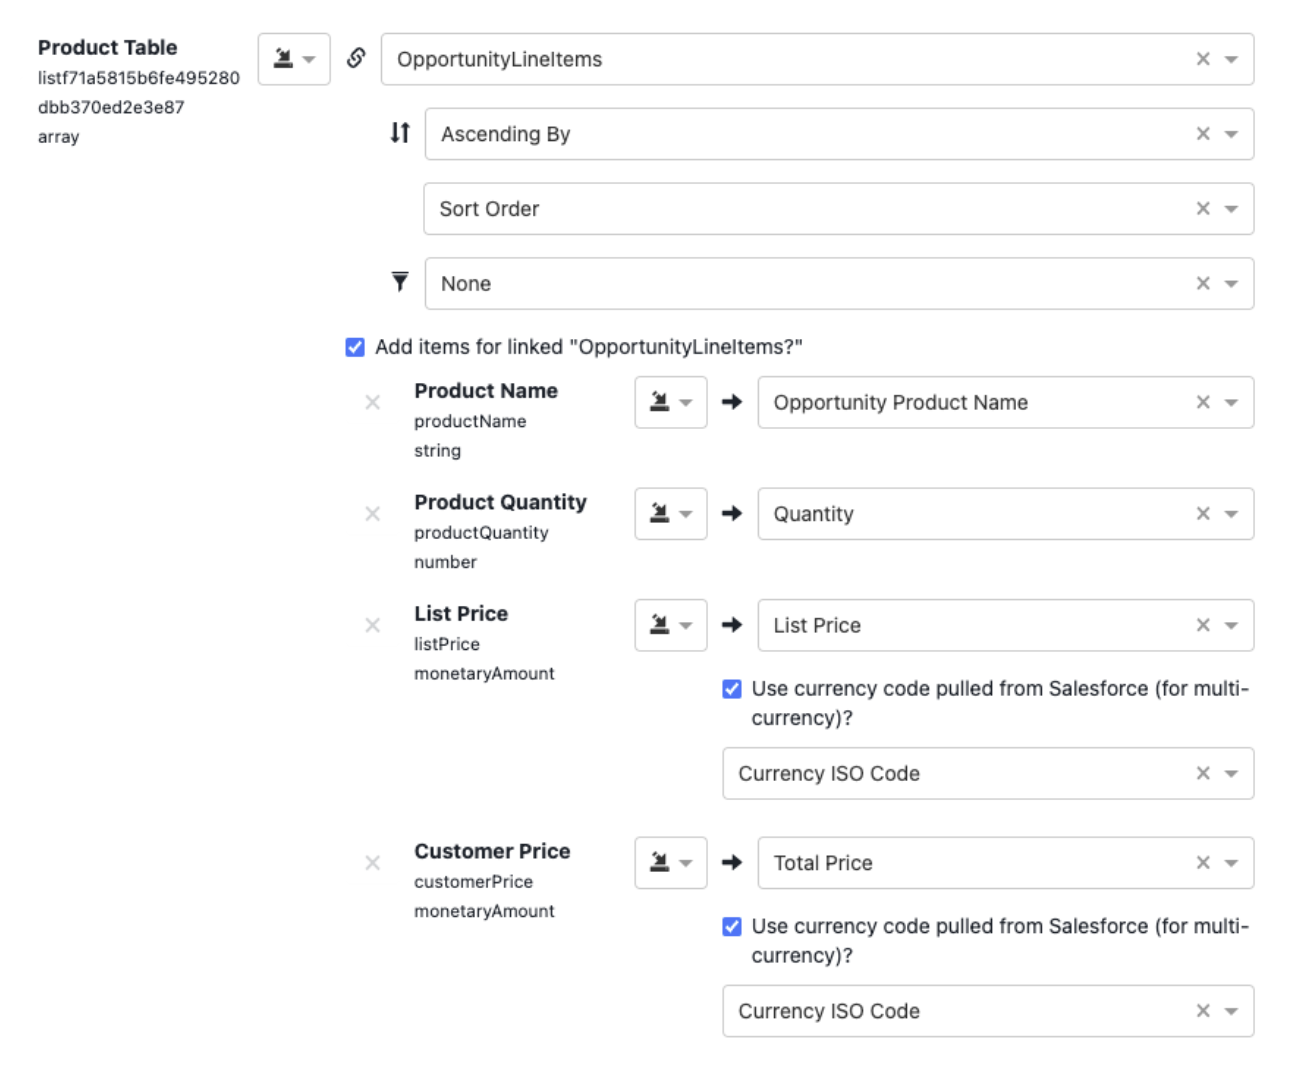Viewport: 1294px width, 1078px height.
Task: Open the None filter dropdown
Action: (1231, 283)
